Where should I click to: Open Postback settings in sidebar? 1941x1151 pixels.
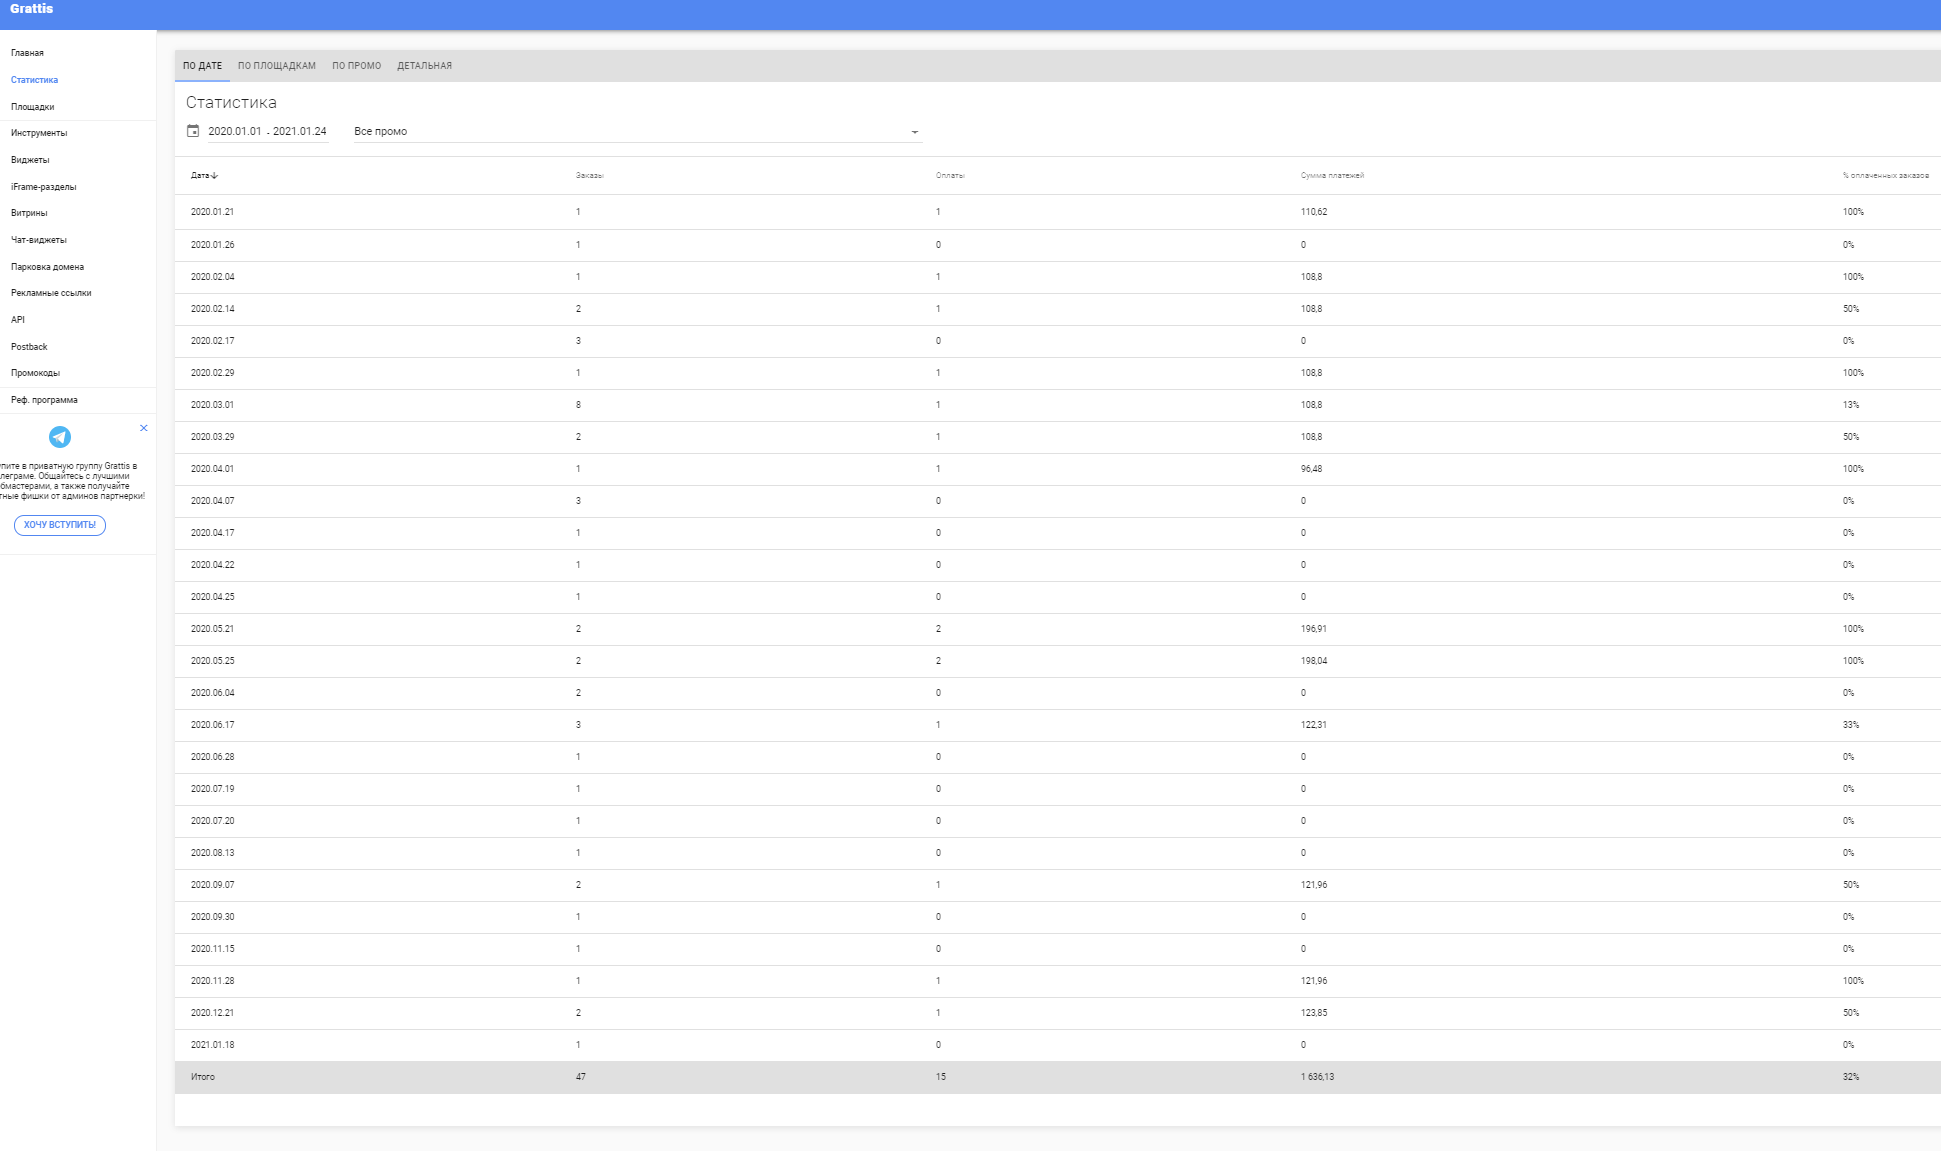[29, 347]
